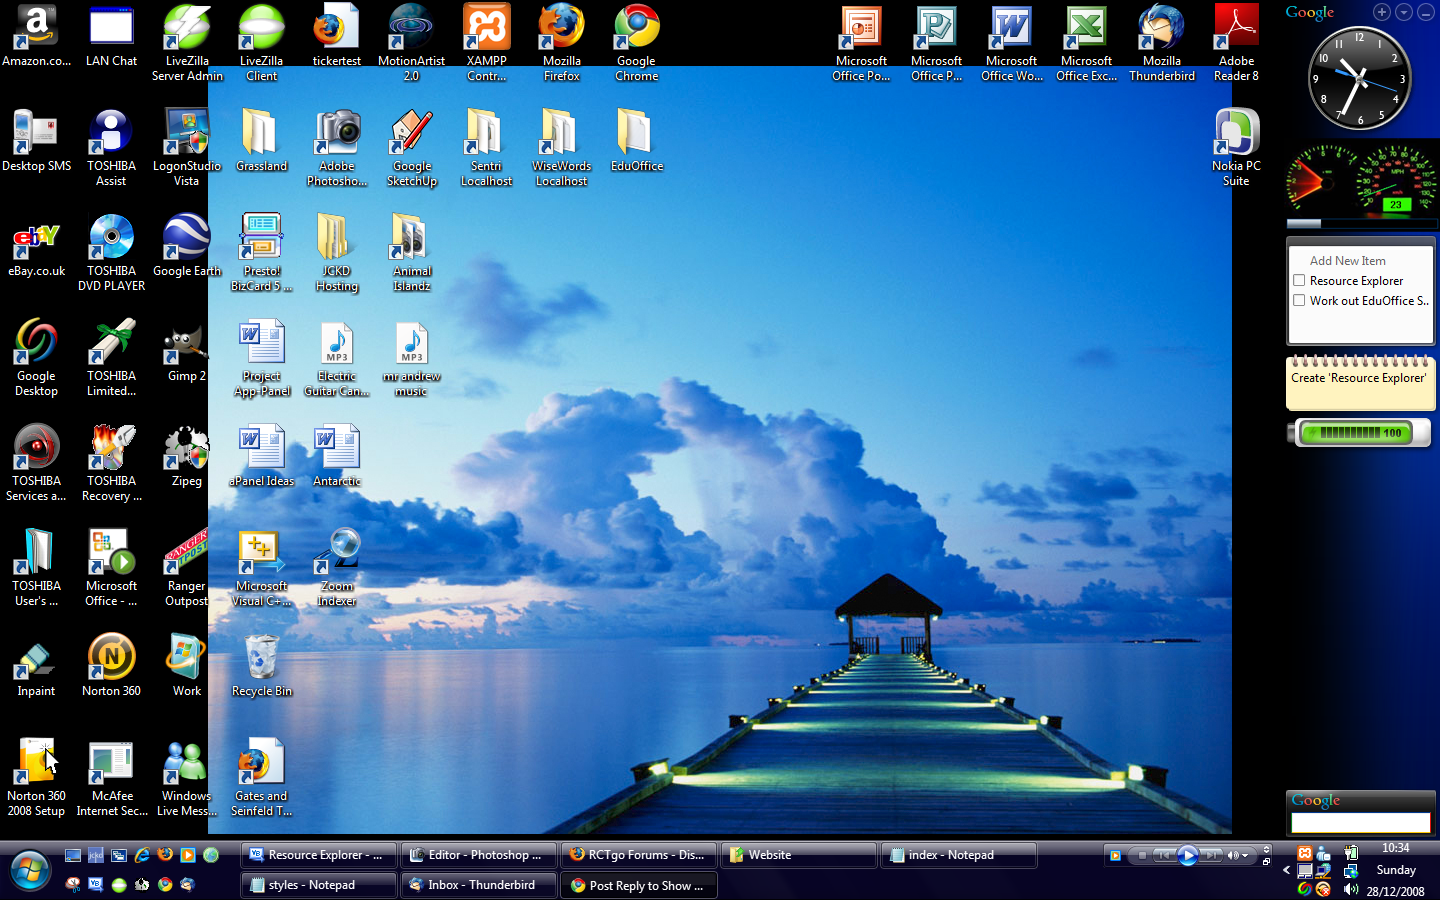Select Mozilla Thunderbird desktop shortcut
This screenshot has width=1440, height=900.
click(x=1161, y=30)
